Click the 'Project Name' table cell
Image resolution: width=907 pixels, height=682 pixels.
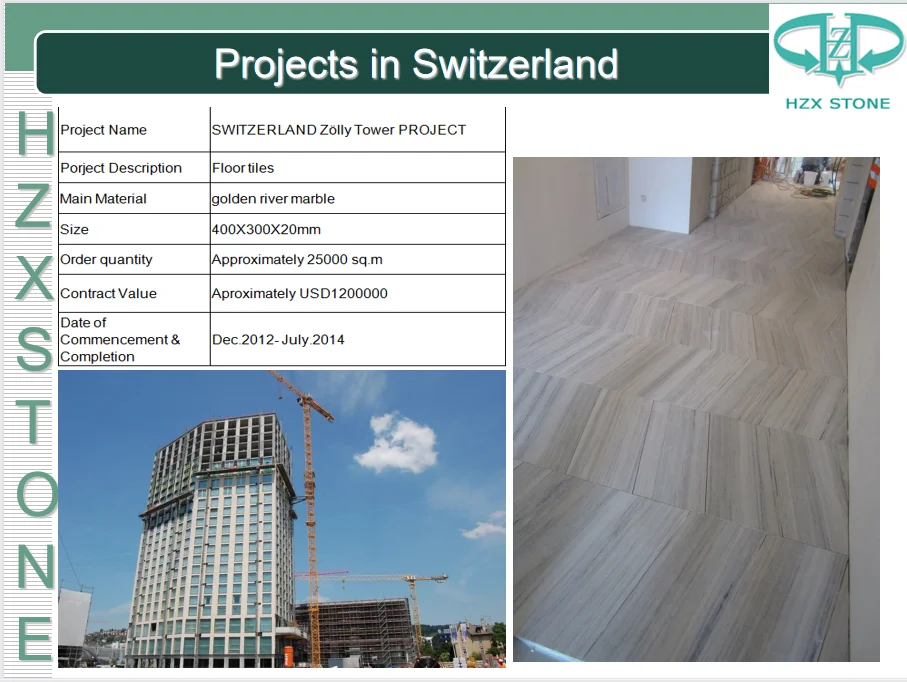pos(134,130)
